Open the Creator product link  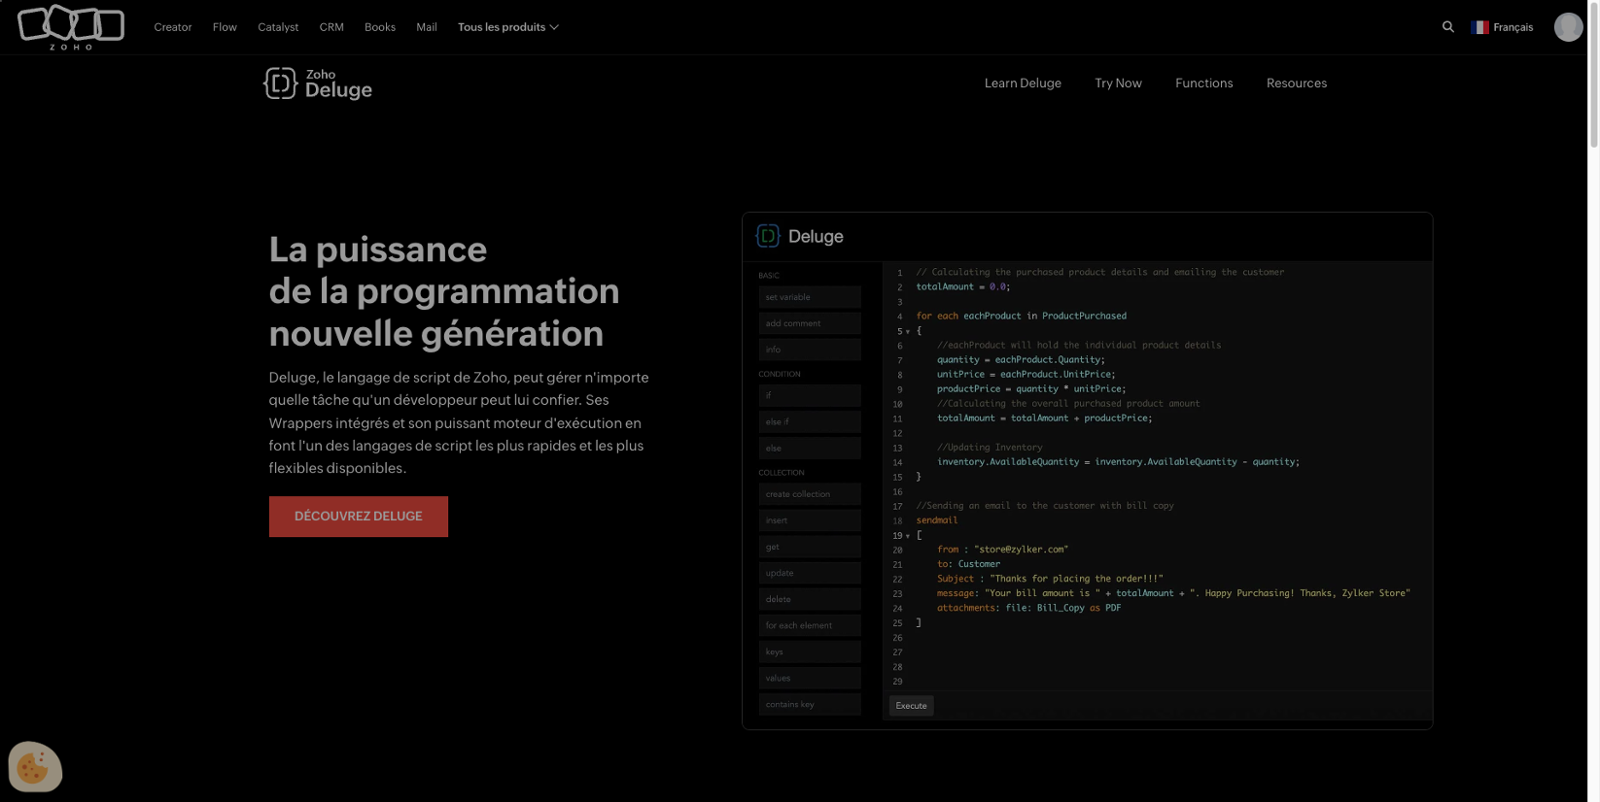[173, 27]
